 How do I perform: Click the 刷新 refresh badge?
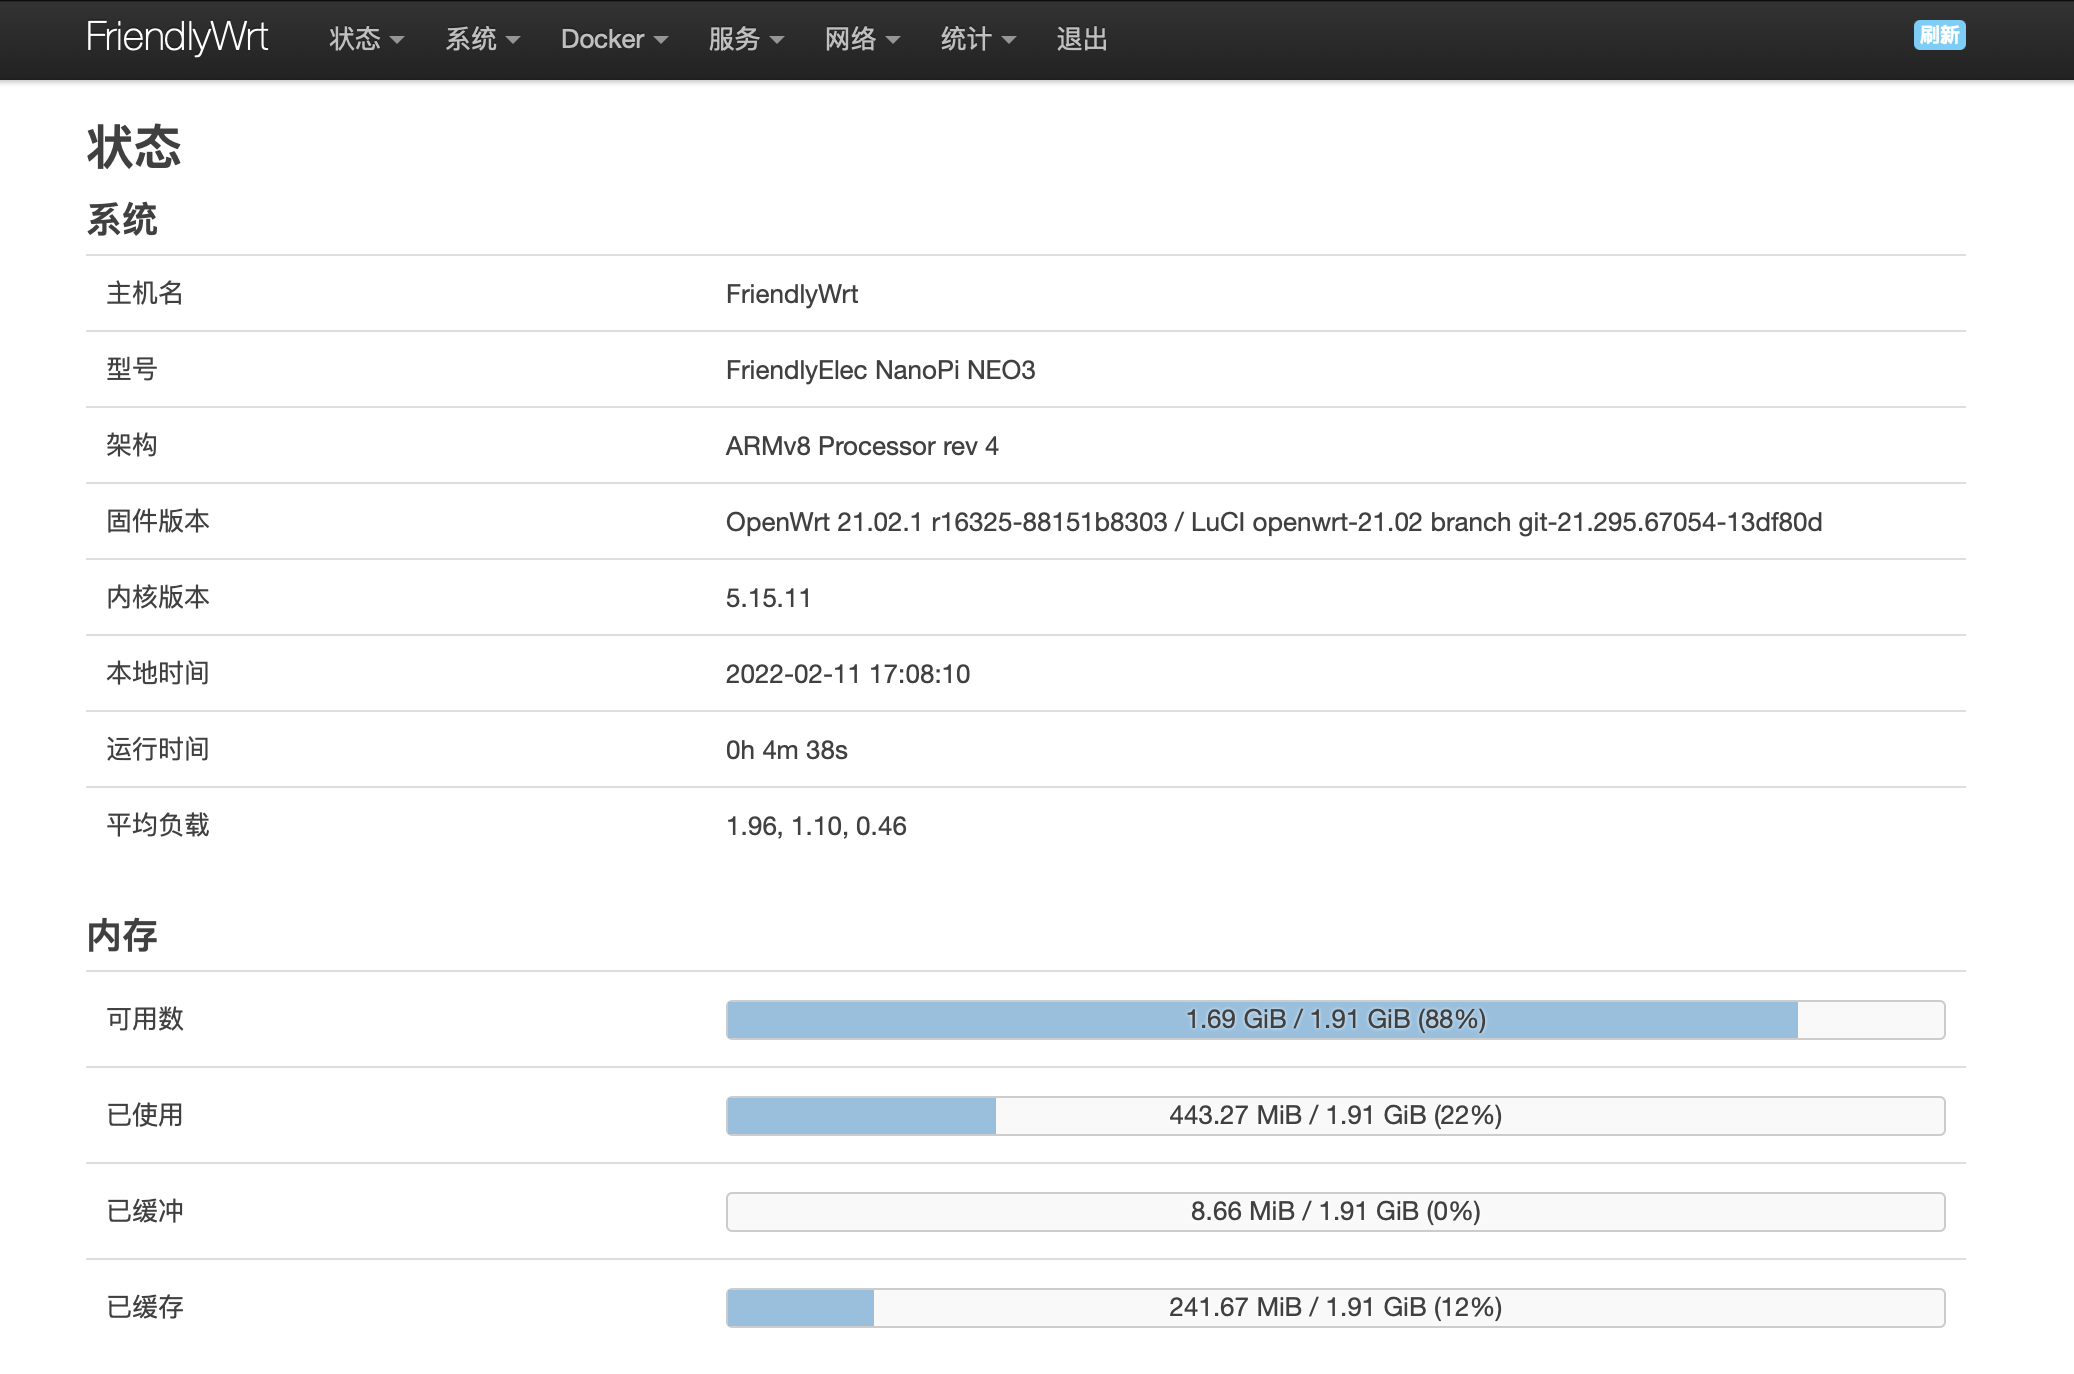click(1939, 35)
